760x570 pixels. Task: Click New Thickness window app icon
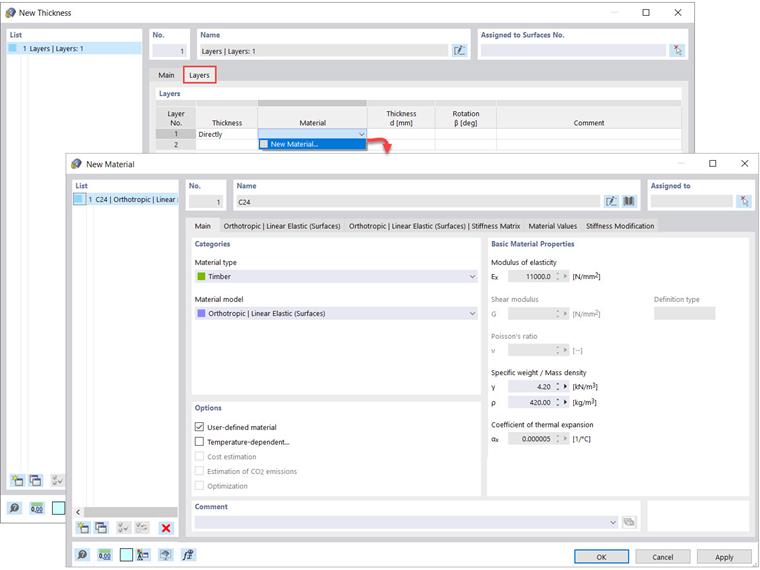(10, 13)
